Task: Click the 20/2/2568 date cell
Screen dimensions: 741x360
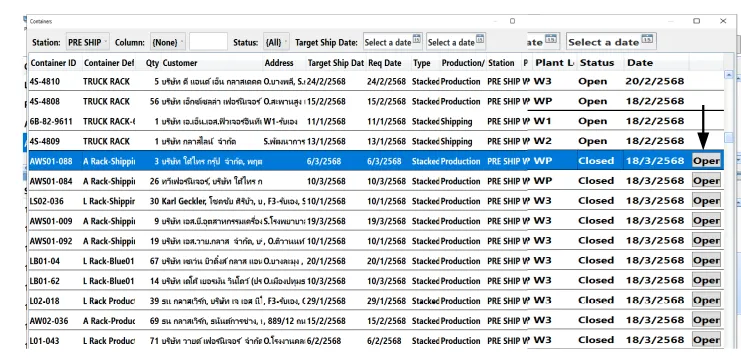Action: 655,81
